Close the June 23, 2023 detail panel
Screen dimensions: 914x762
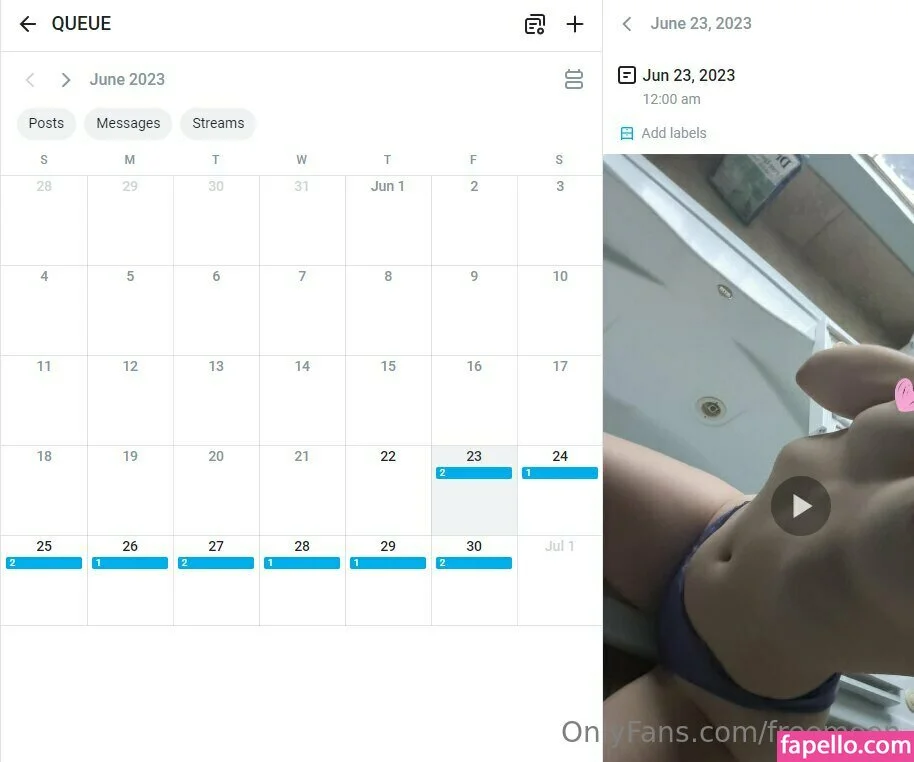(x=627, y=24)
